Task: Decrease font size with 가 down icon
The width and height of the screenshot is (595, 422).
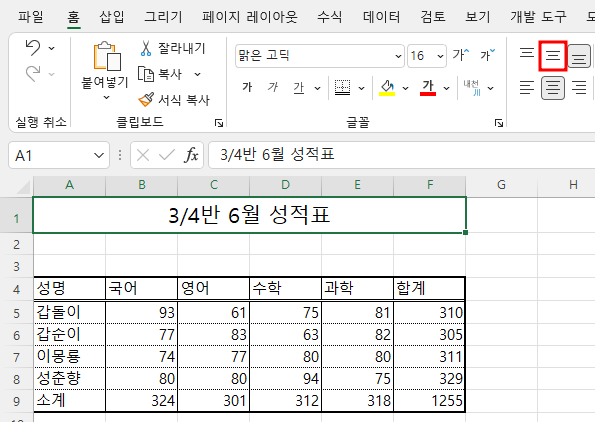Action: pyautogui.click(x=487, y=55)
